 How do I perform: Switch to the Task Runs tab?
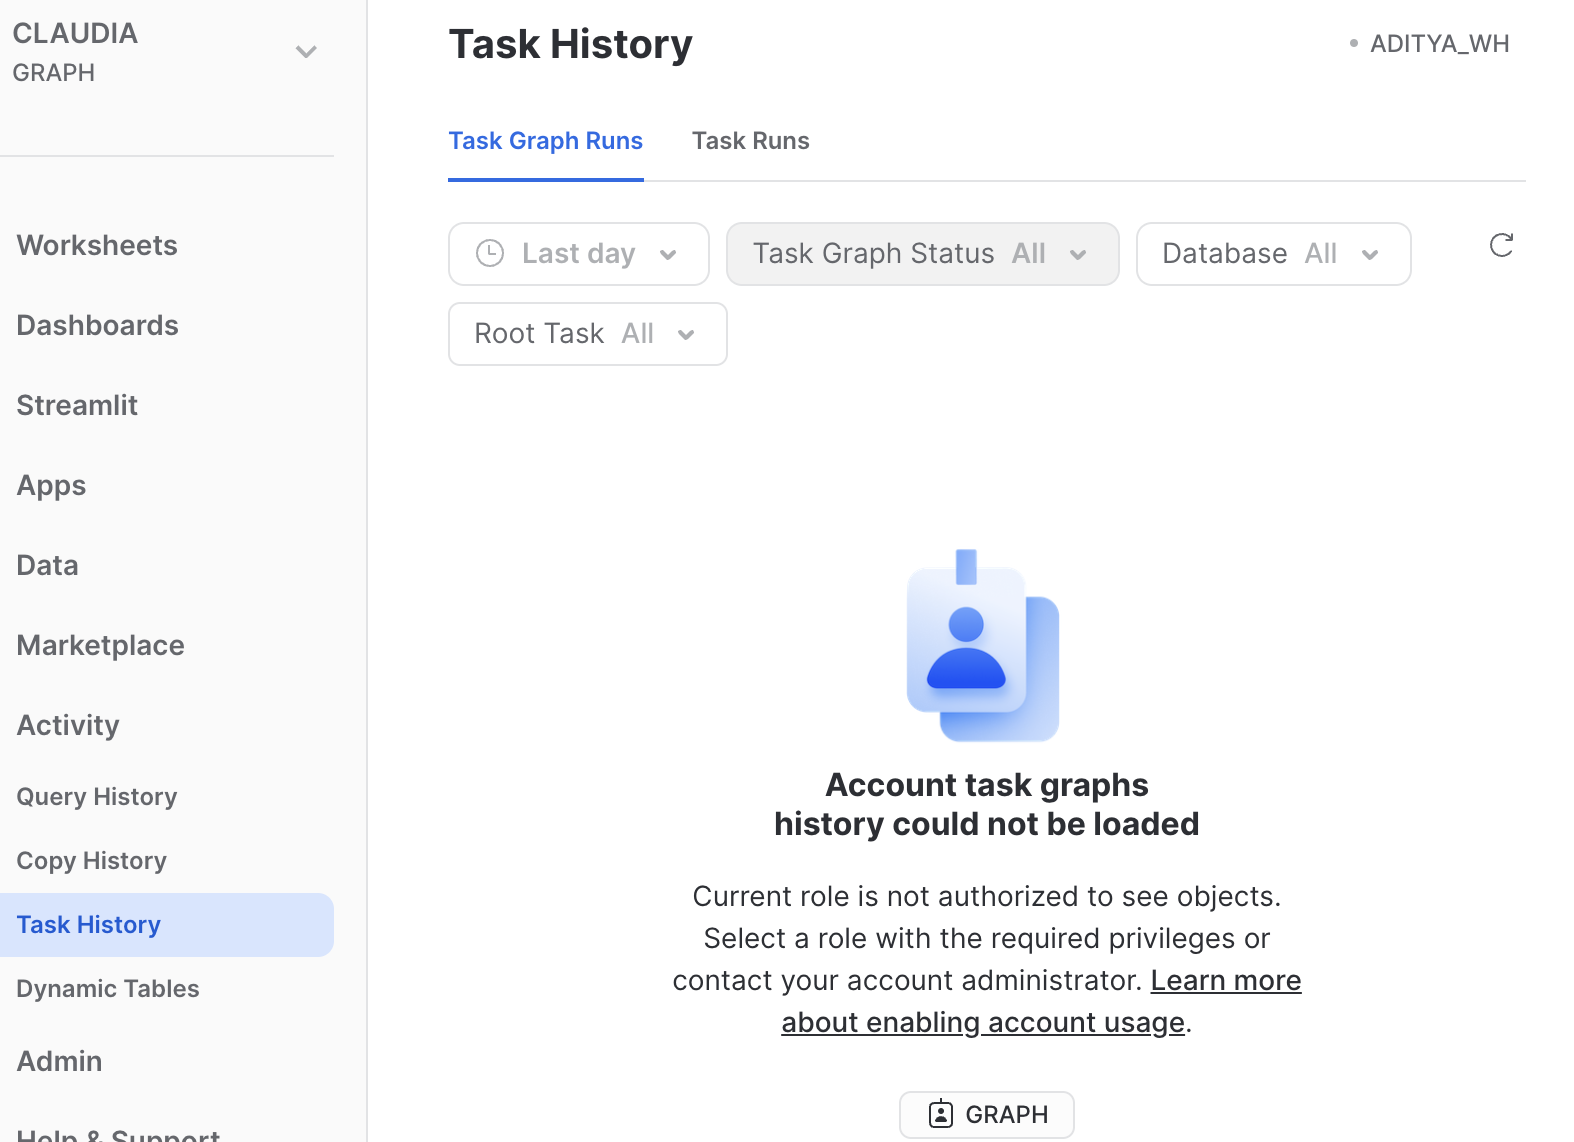tap(750, 141)
